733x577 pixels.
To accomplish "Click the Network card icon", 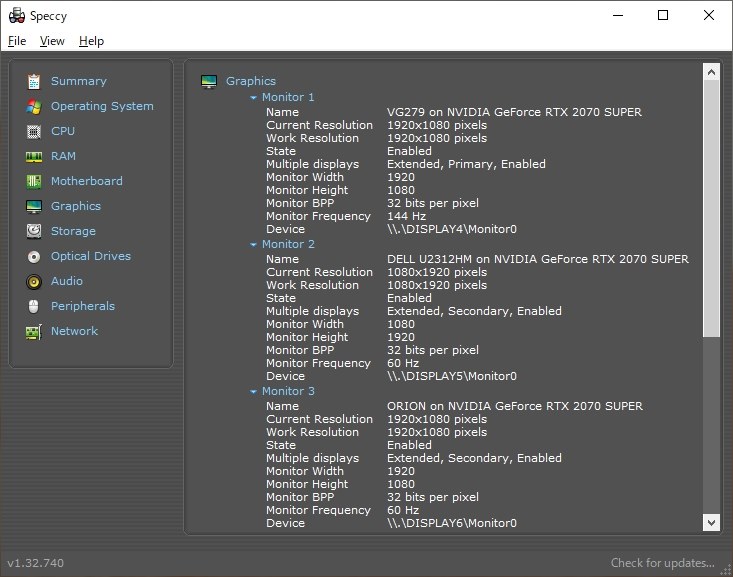I will pyautogui.click(x=34, y=332).
